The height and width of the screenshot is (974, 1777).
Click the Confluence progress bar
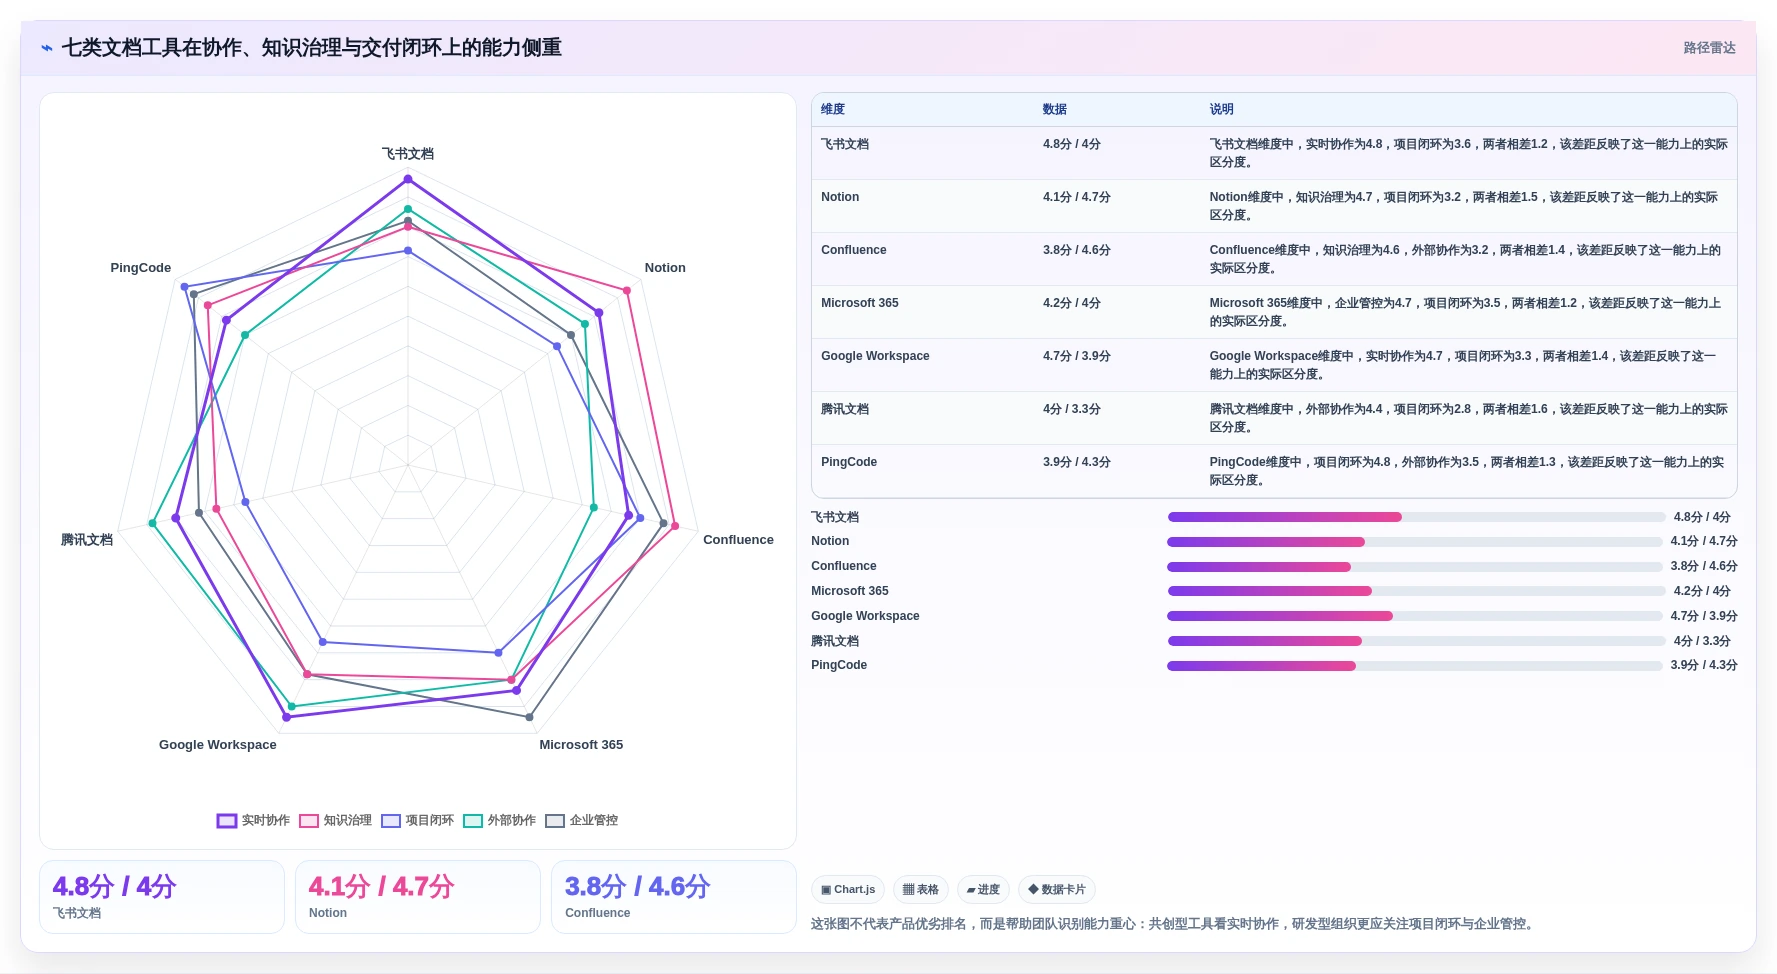click(1415, 567)
